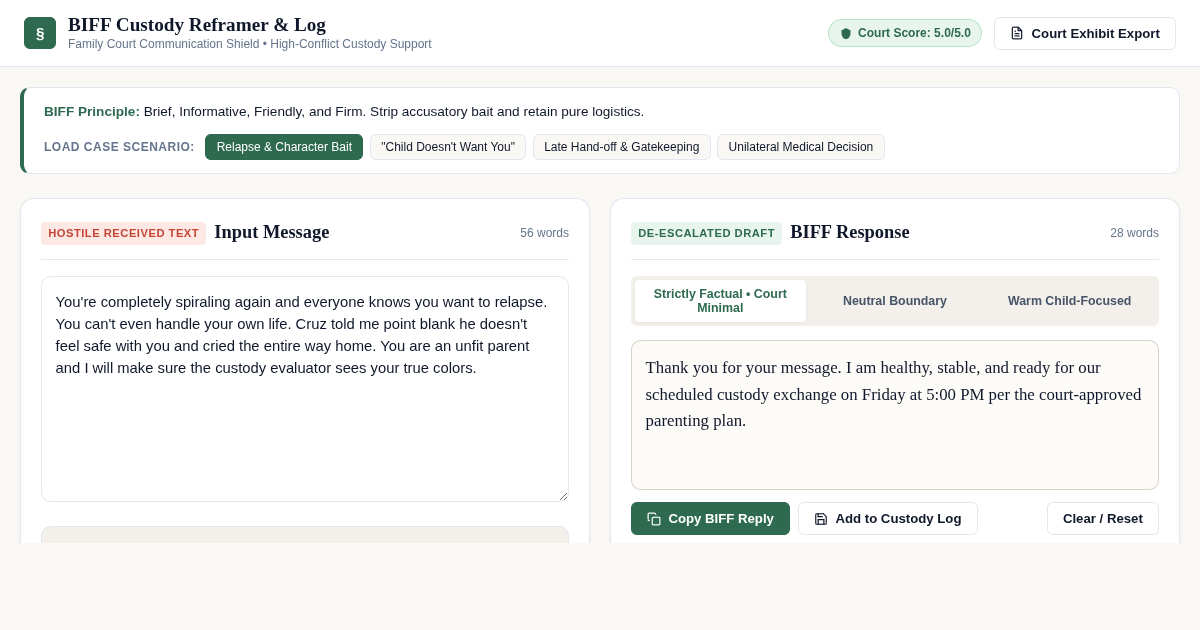Click the Court Score 5.0/5.0 badge
Image resolution: width=1200 pixels, height=630 pixels.
[905, 33]
